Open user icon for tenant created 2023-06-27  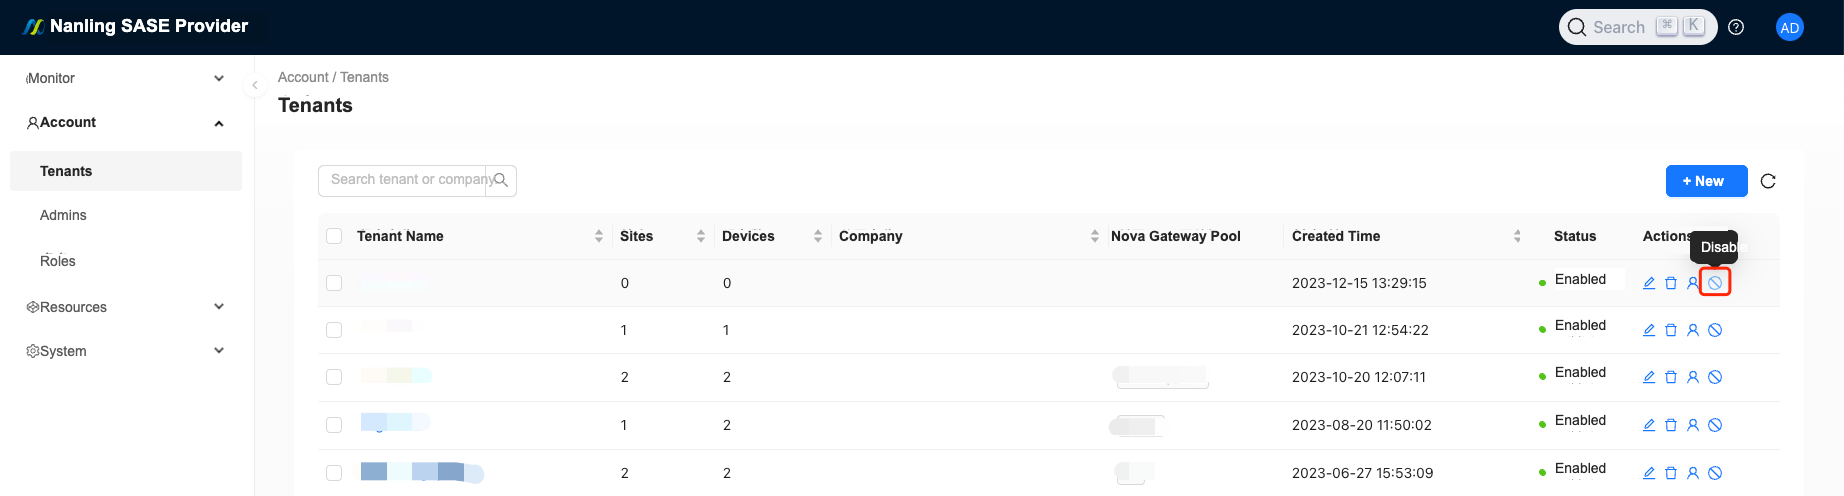point(1693,473)
